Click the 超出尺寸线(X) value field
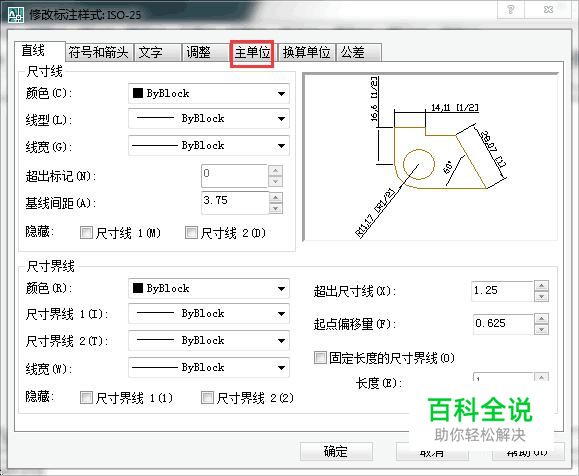The width and height of the screenshot is (579, 476). point(502,291)
